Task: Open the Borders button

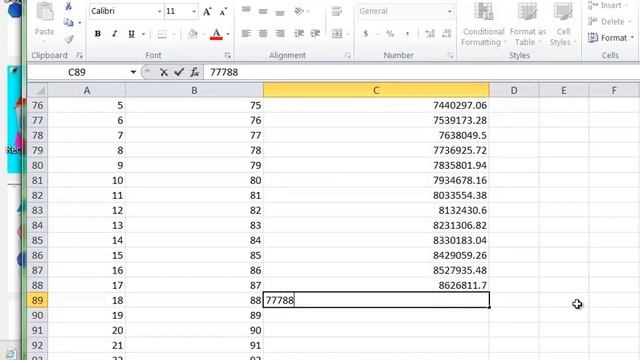Action: click(162, 34)
